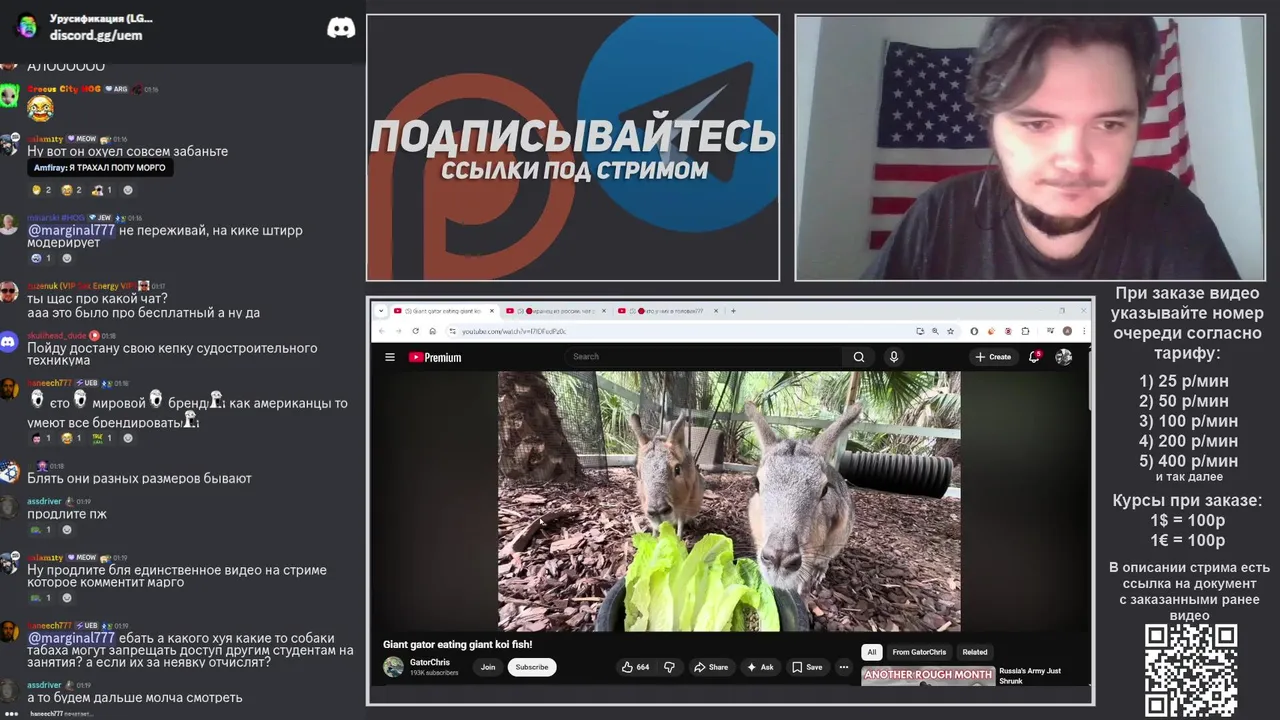Click 'Блять они разных размеров бывают' message
The height and width of the screenshot is (720, 1280).
point(139,478)
